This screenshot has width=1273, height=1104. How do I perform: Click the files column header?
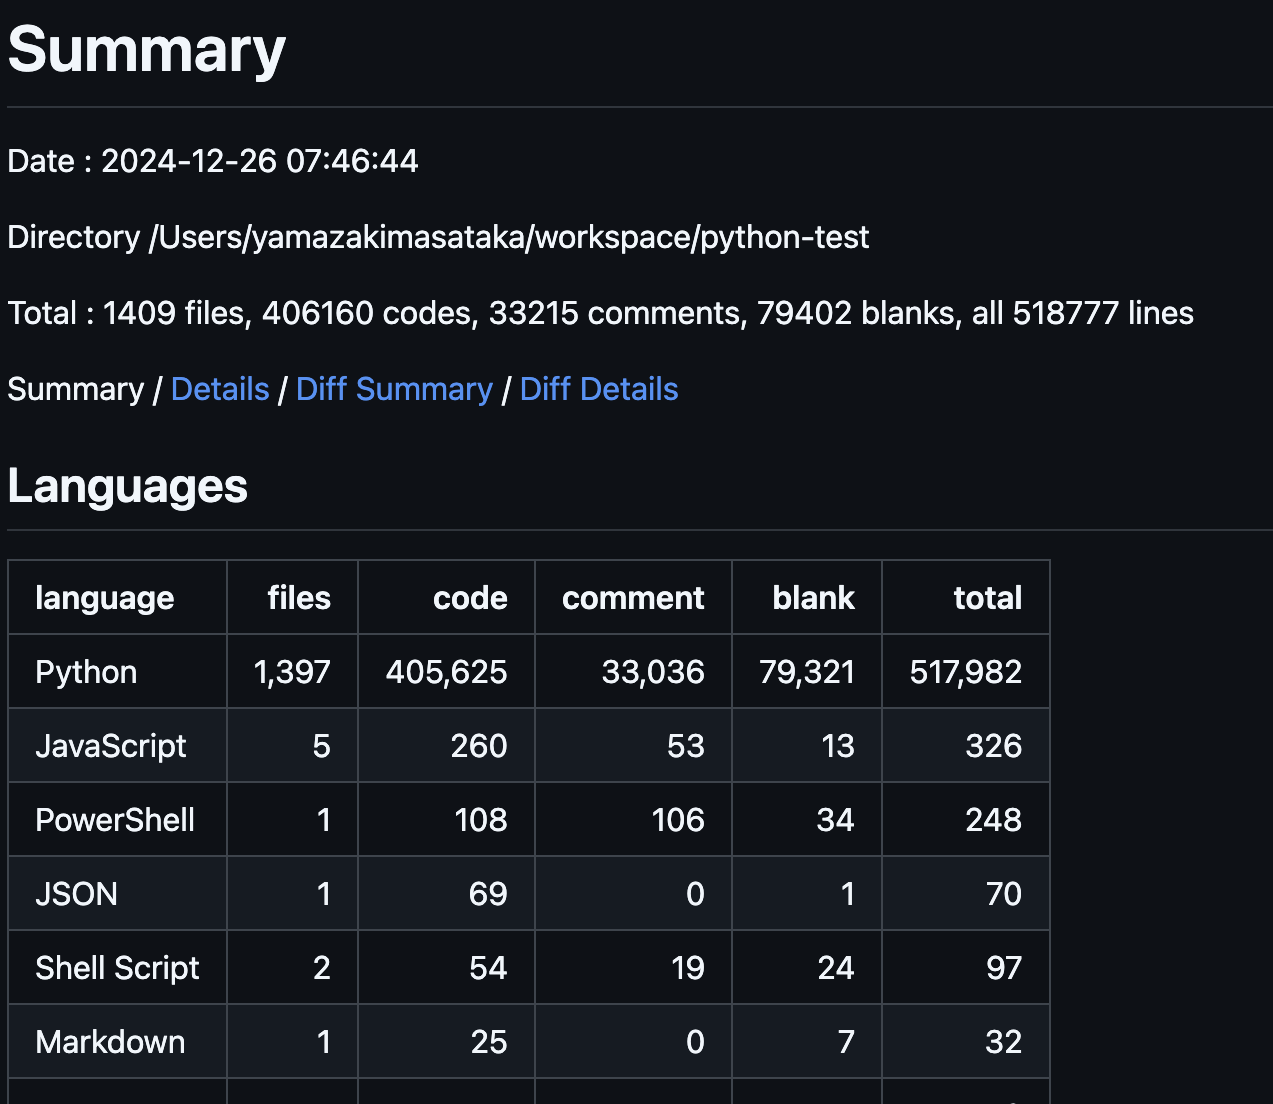coord(298,597)
